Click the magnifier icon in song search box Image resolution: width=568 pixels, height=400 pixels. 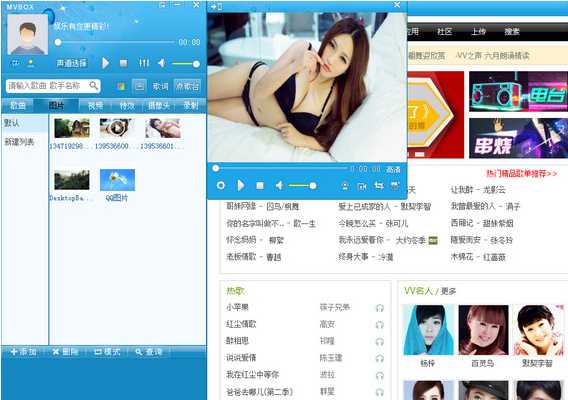click(x=93, y=86)
